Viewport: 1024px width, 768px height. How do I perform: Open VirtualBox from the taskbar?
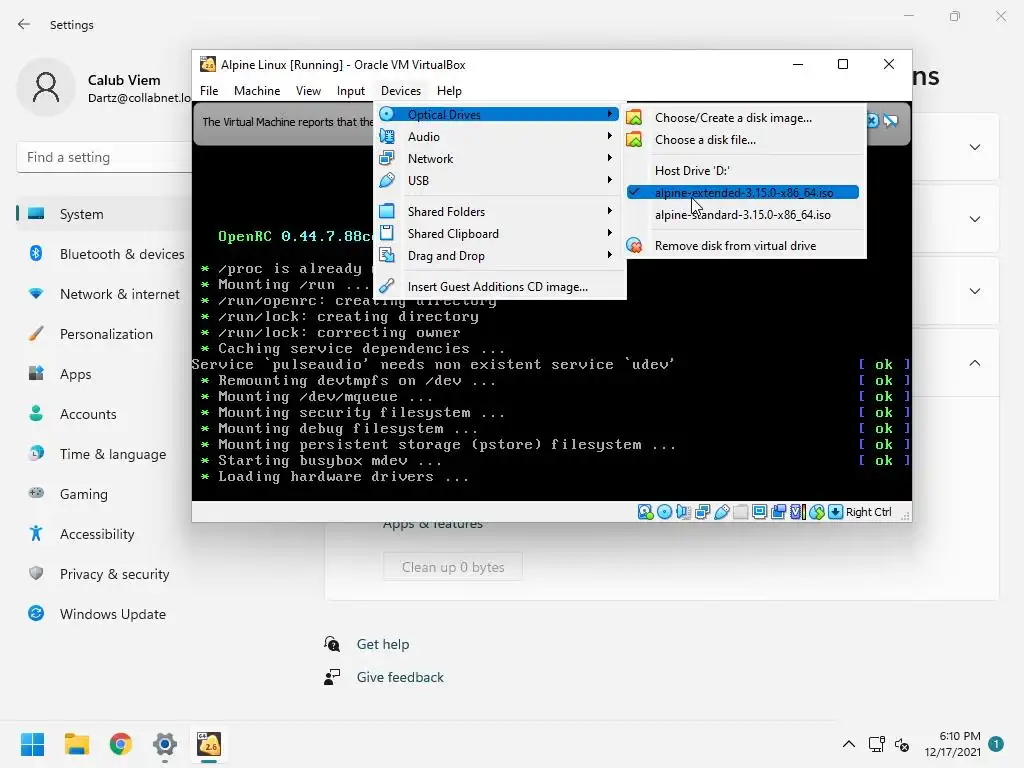tap(209, 744)
